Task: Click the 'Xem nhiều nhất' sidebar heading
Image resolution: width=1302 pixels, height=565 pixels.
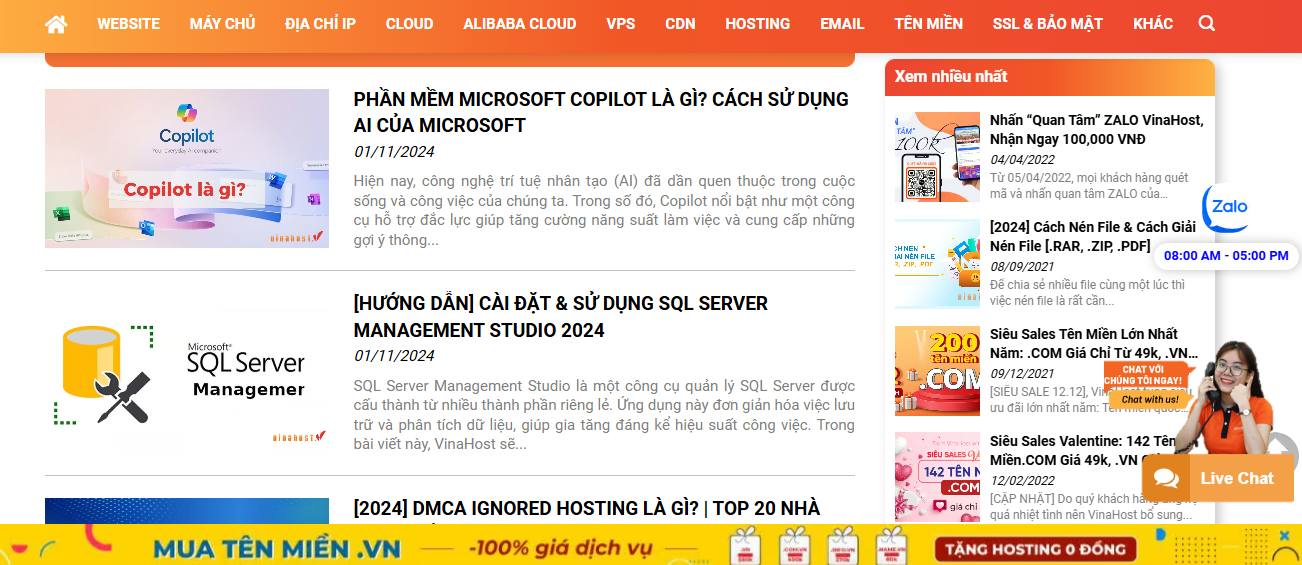Action: 951,76
